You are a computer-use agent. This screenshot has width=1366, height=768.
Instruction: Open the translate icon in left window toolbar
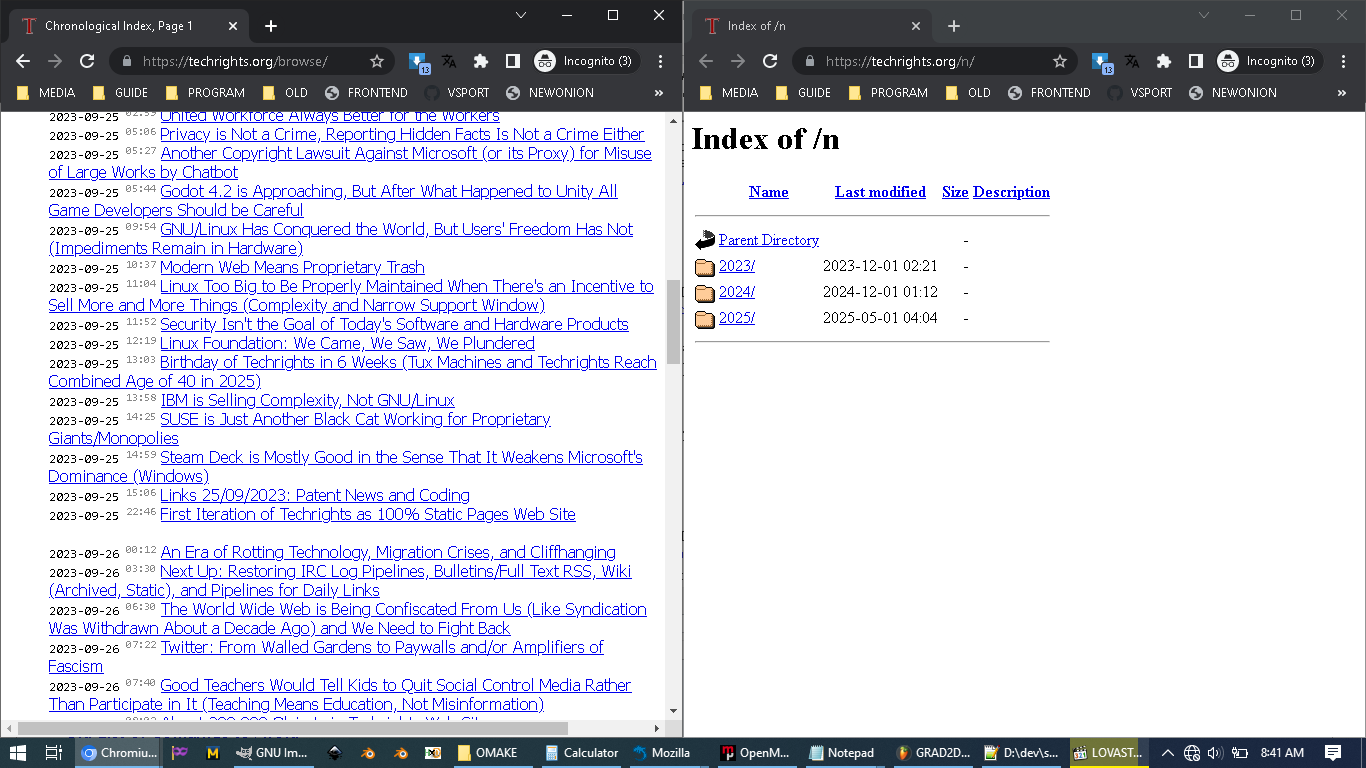[x=449, y=61]
